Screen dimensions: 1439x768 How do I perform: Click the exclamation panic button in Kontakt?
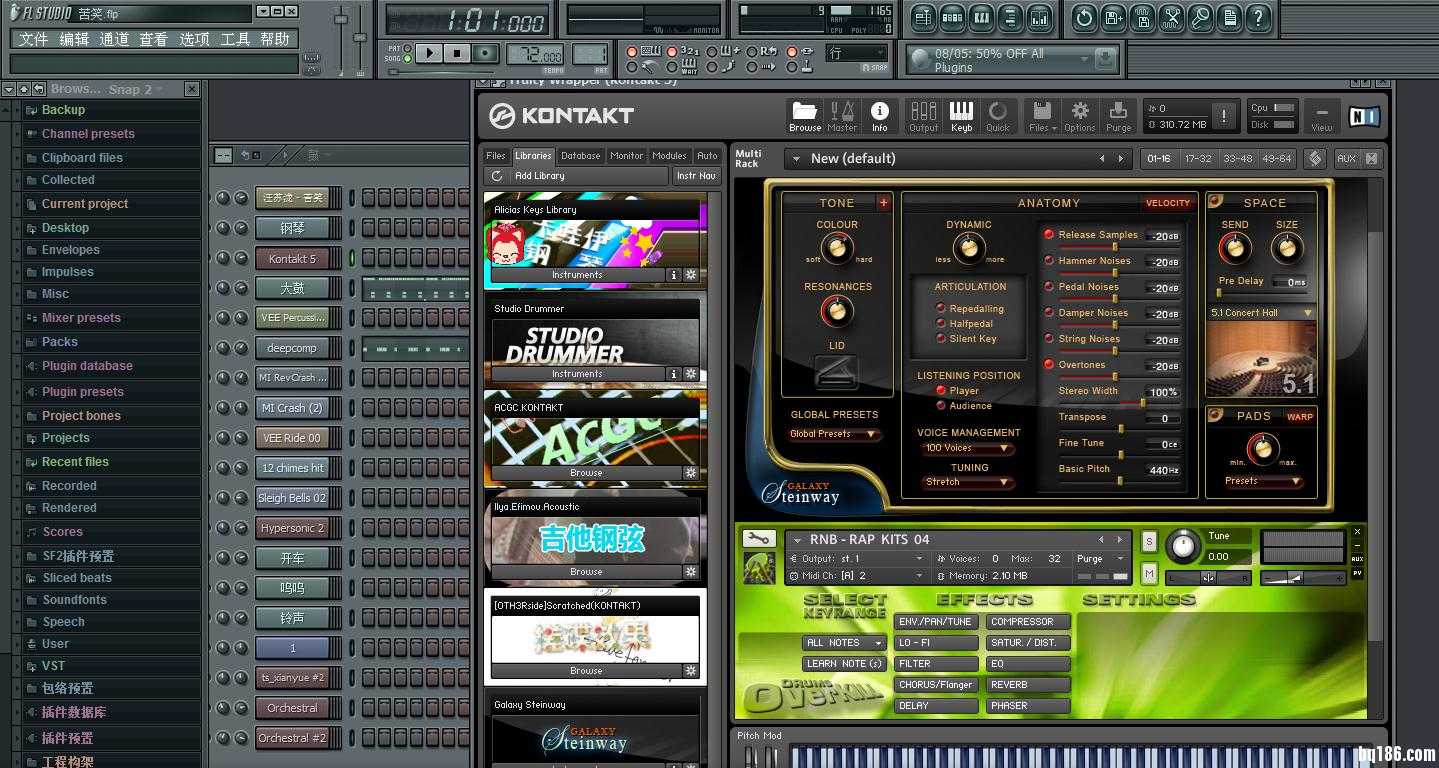click(x=1224, y=116)
